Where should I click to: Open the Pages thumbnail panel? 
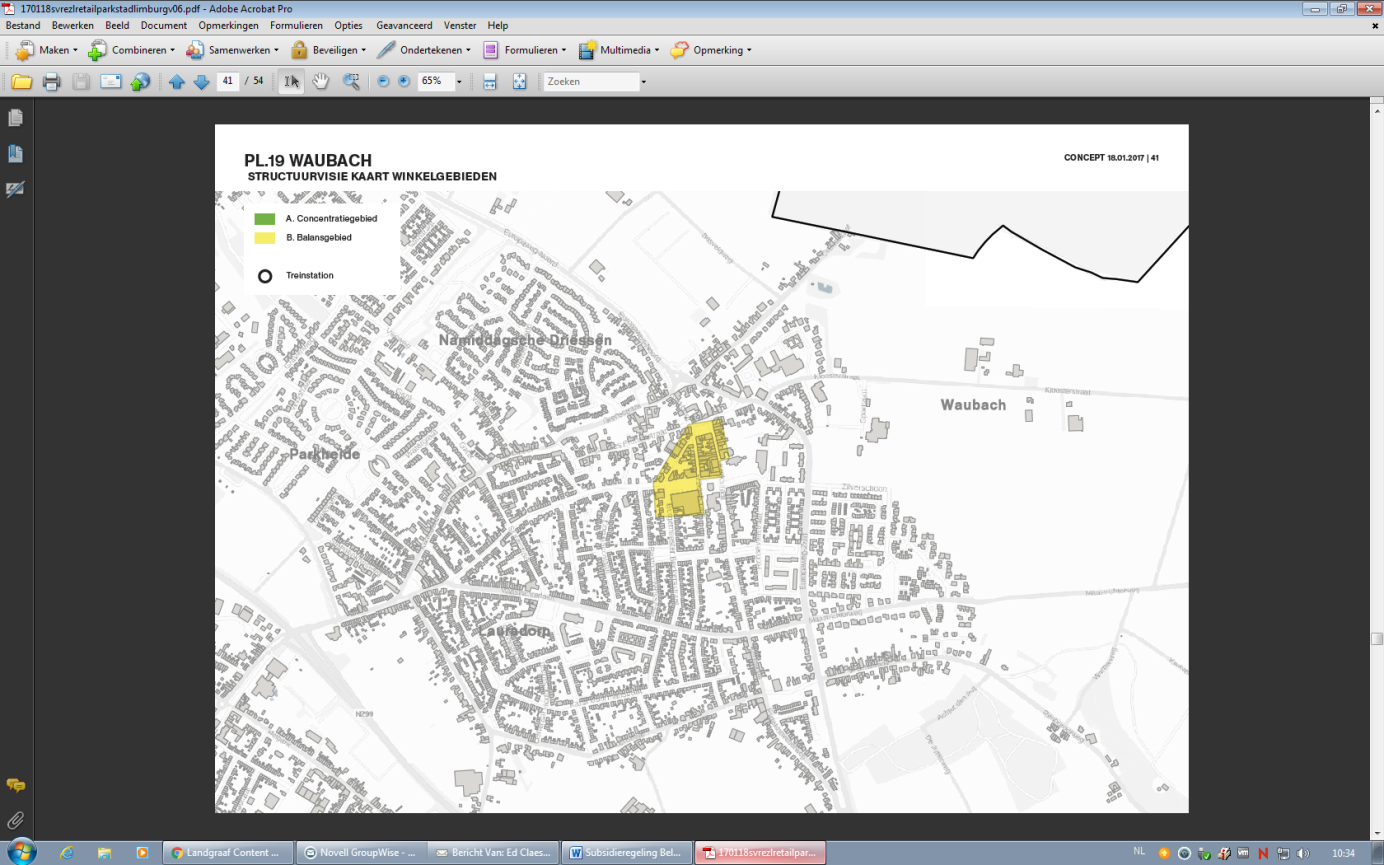click(x=15, y=118)
